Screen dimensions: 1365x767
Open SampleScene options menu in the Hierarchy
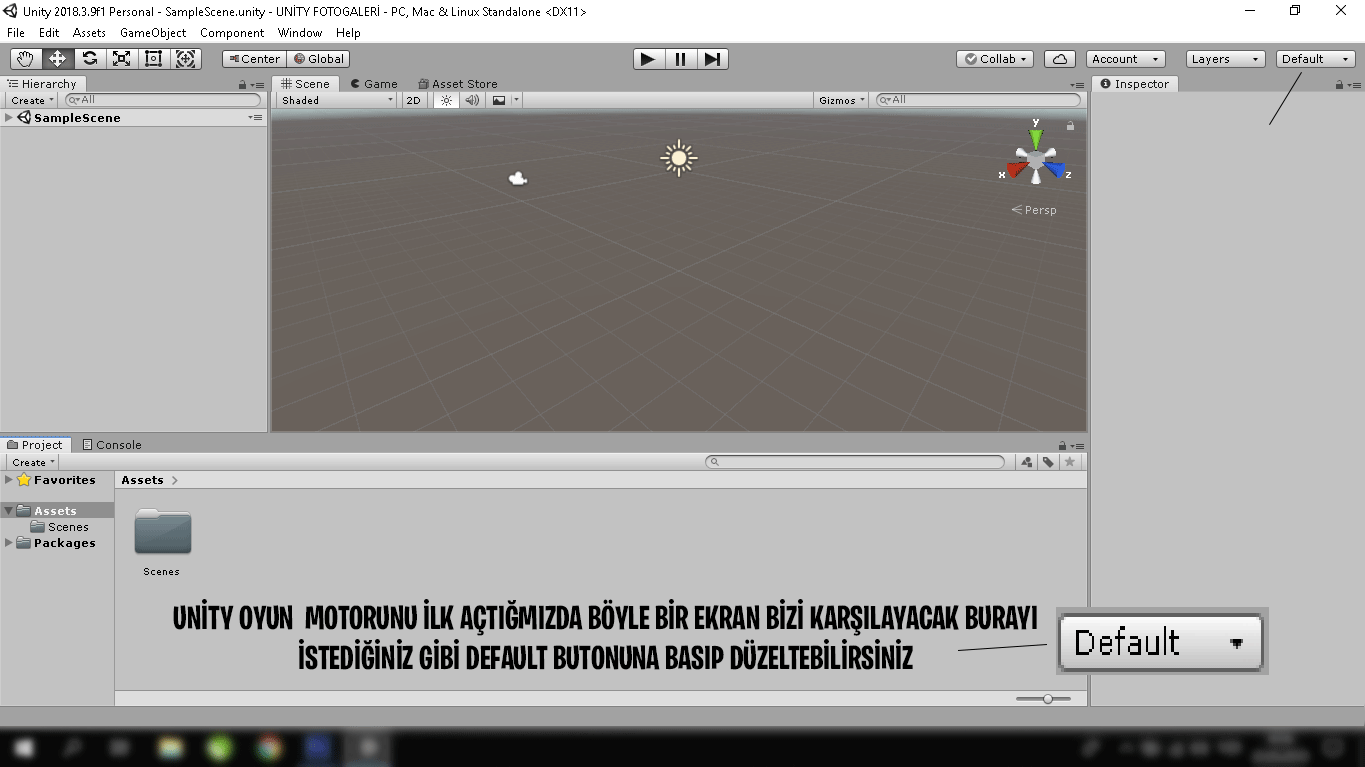pyautogui.click(x=255, y=118)
